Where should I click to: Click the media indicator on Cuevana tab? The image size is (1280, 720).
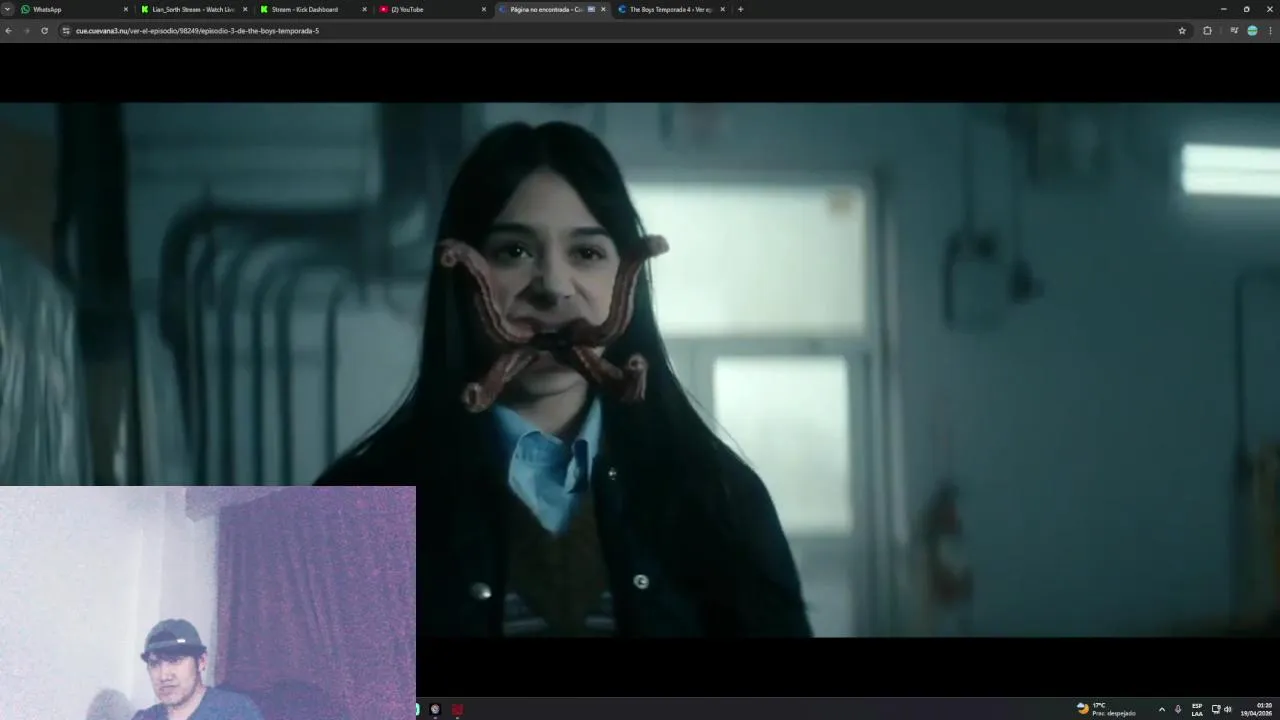(591, 9)
